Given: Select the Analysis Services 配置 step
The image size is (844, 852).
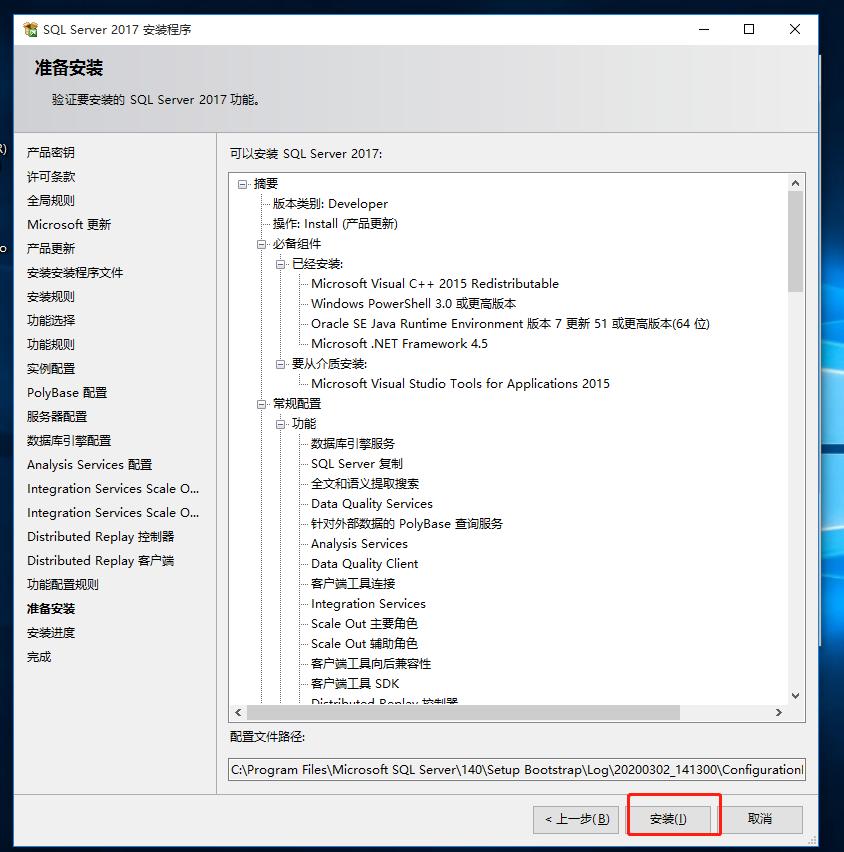Looking at the screenshot, I should pos(90,465).
